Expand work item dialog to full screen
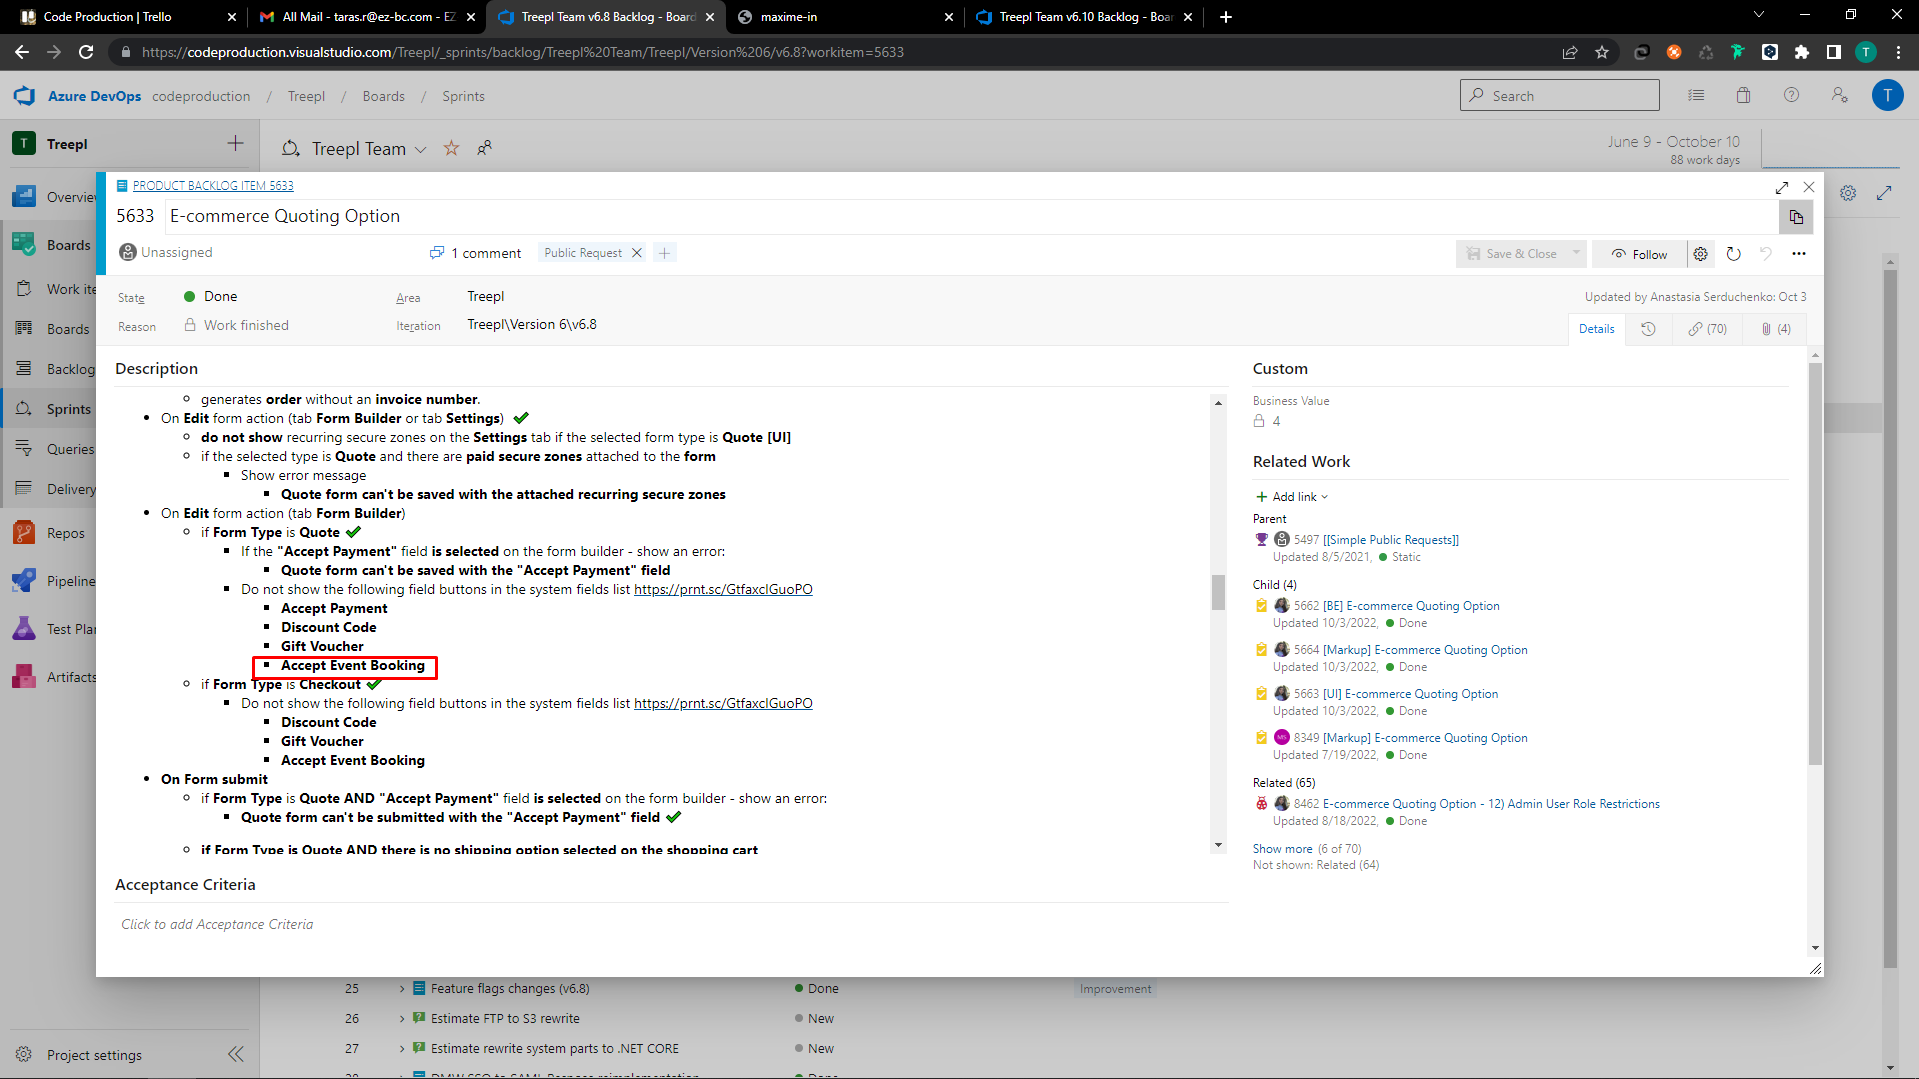 (1782, 187)
